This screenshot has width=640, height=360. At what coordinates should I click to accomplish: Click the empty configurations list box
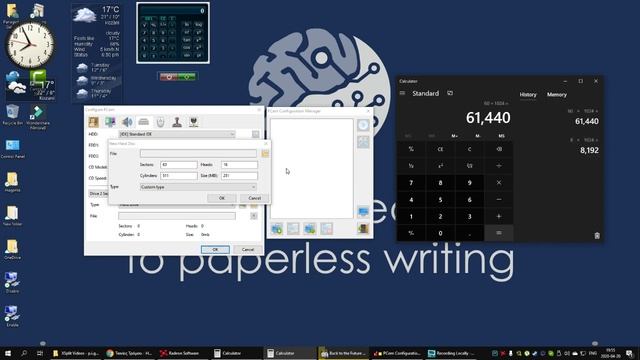[x=312, y=168]
